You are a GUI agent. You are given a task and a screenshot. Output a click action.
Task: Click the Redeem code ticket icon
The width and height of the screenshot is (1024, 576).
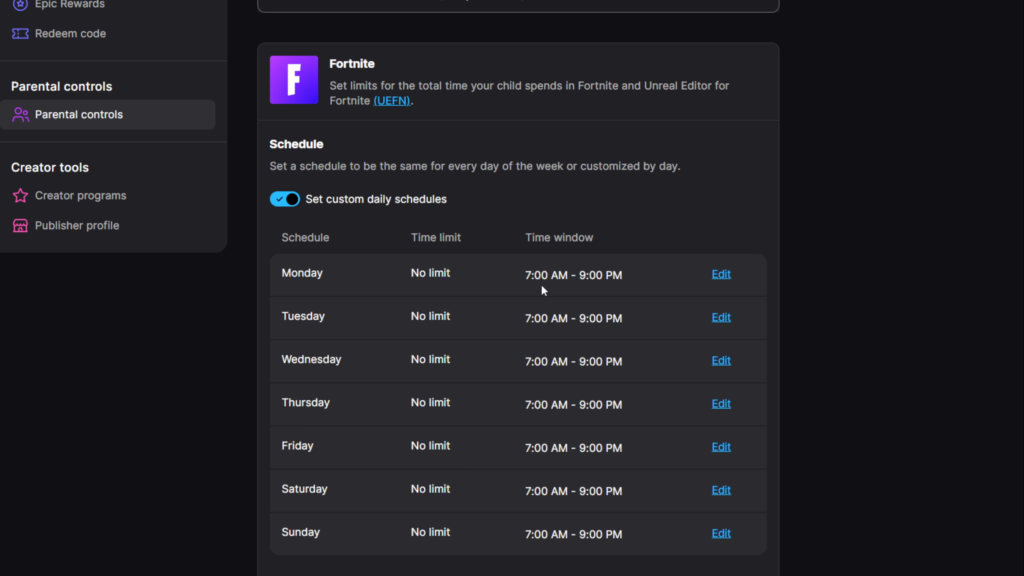point(20,33)
